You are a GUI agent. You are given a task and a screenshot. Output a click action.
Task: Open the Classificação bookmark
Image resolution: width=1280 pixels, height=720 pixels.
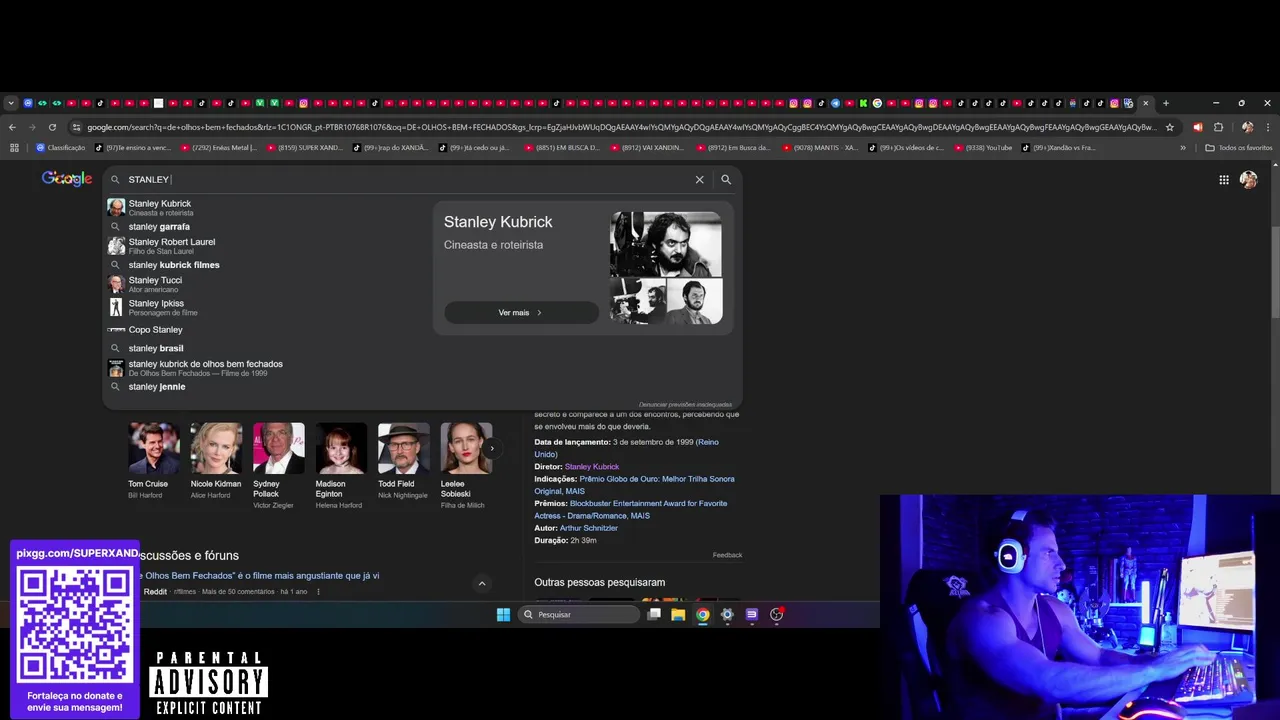coord(60,148)
